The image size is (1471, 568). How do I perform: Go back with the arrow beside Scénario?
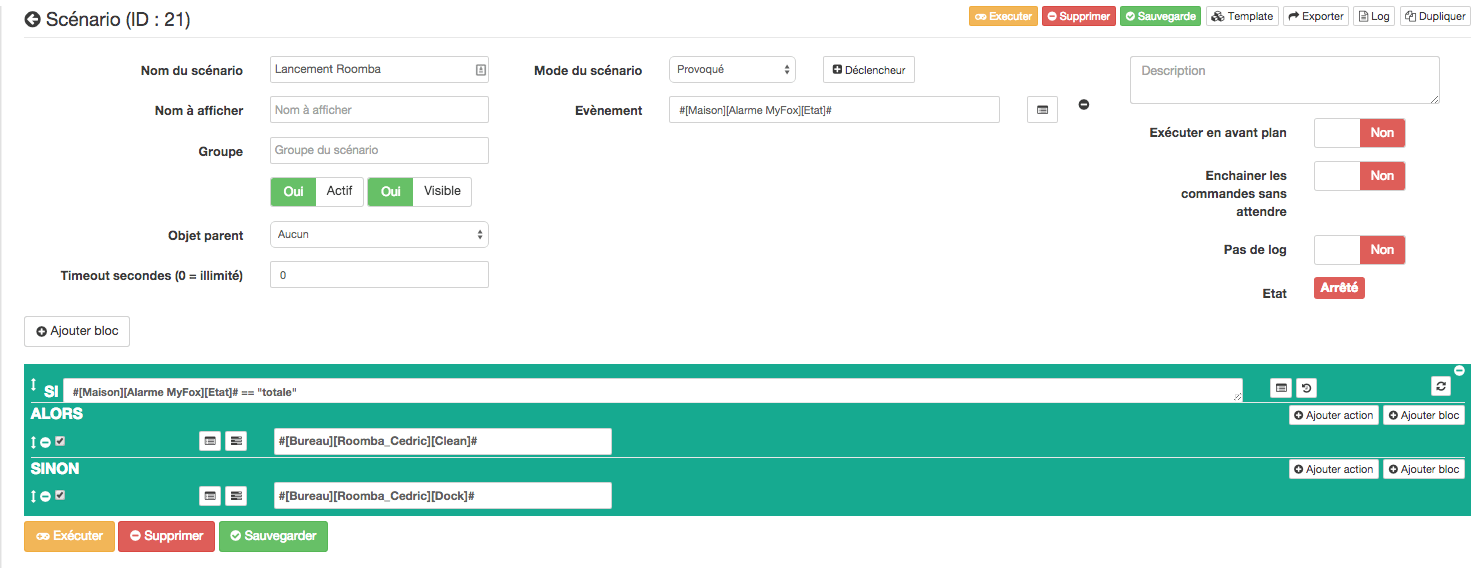coord(33,19)
